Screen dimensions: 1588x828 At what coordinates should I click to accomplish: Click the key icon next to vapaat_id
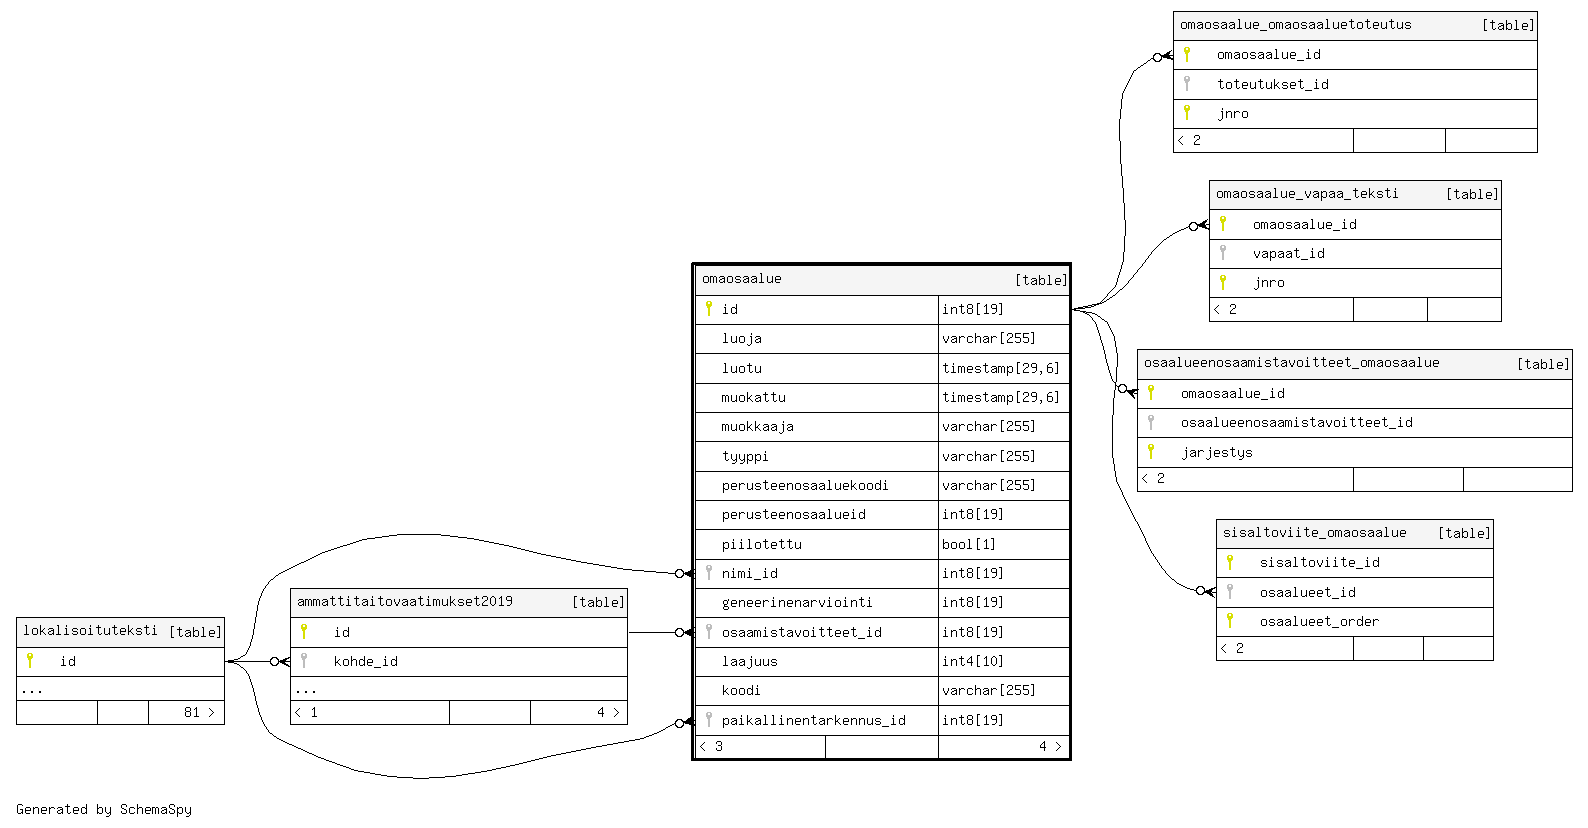point(1223,253)
